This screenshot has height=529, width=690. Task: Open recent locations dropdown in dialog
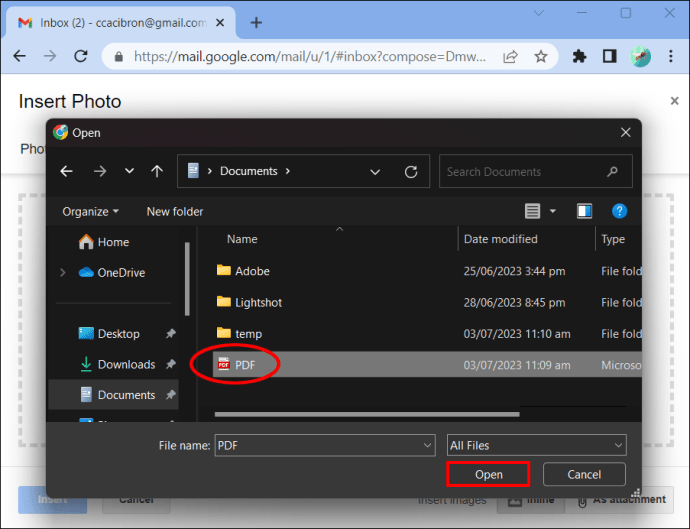129,171
